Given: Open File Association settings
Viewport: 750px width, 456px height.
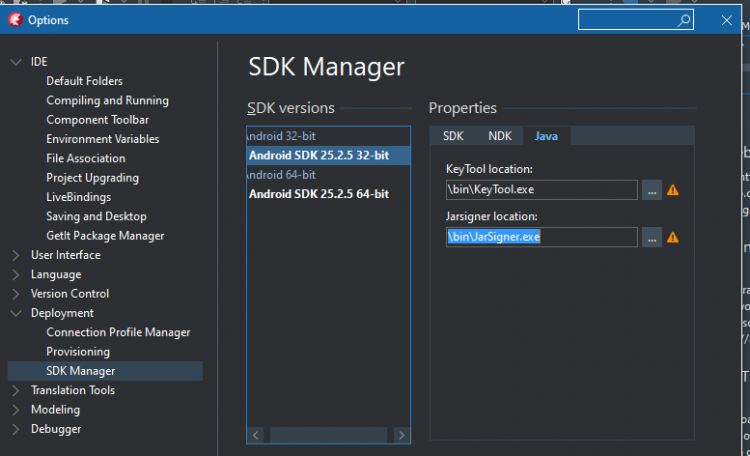Looking at the screenshot, I should pyautogui.click(x=86, y=158).
